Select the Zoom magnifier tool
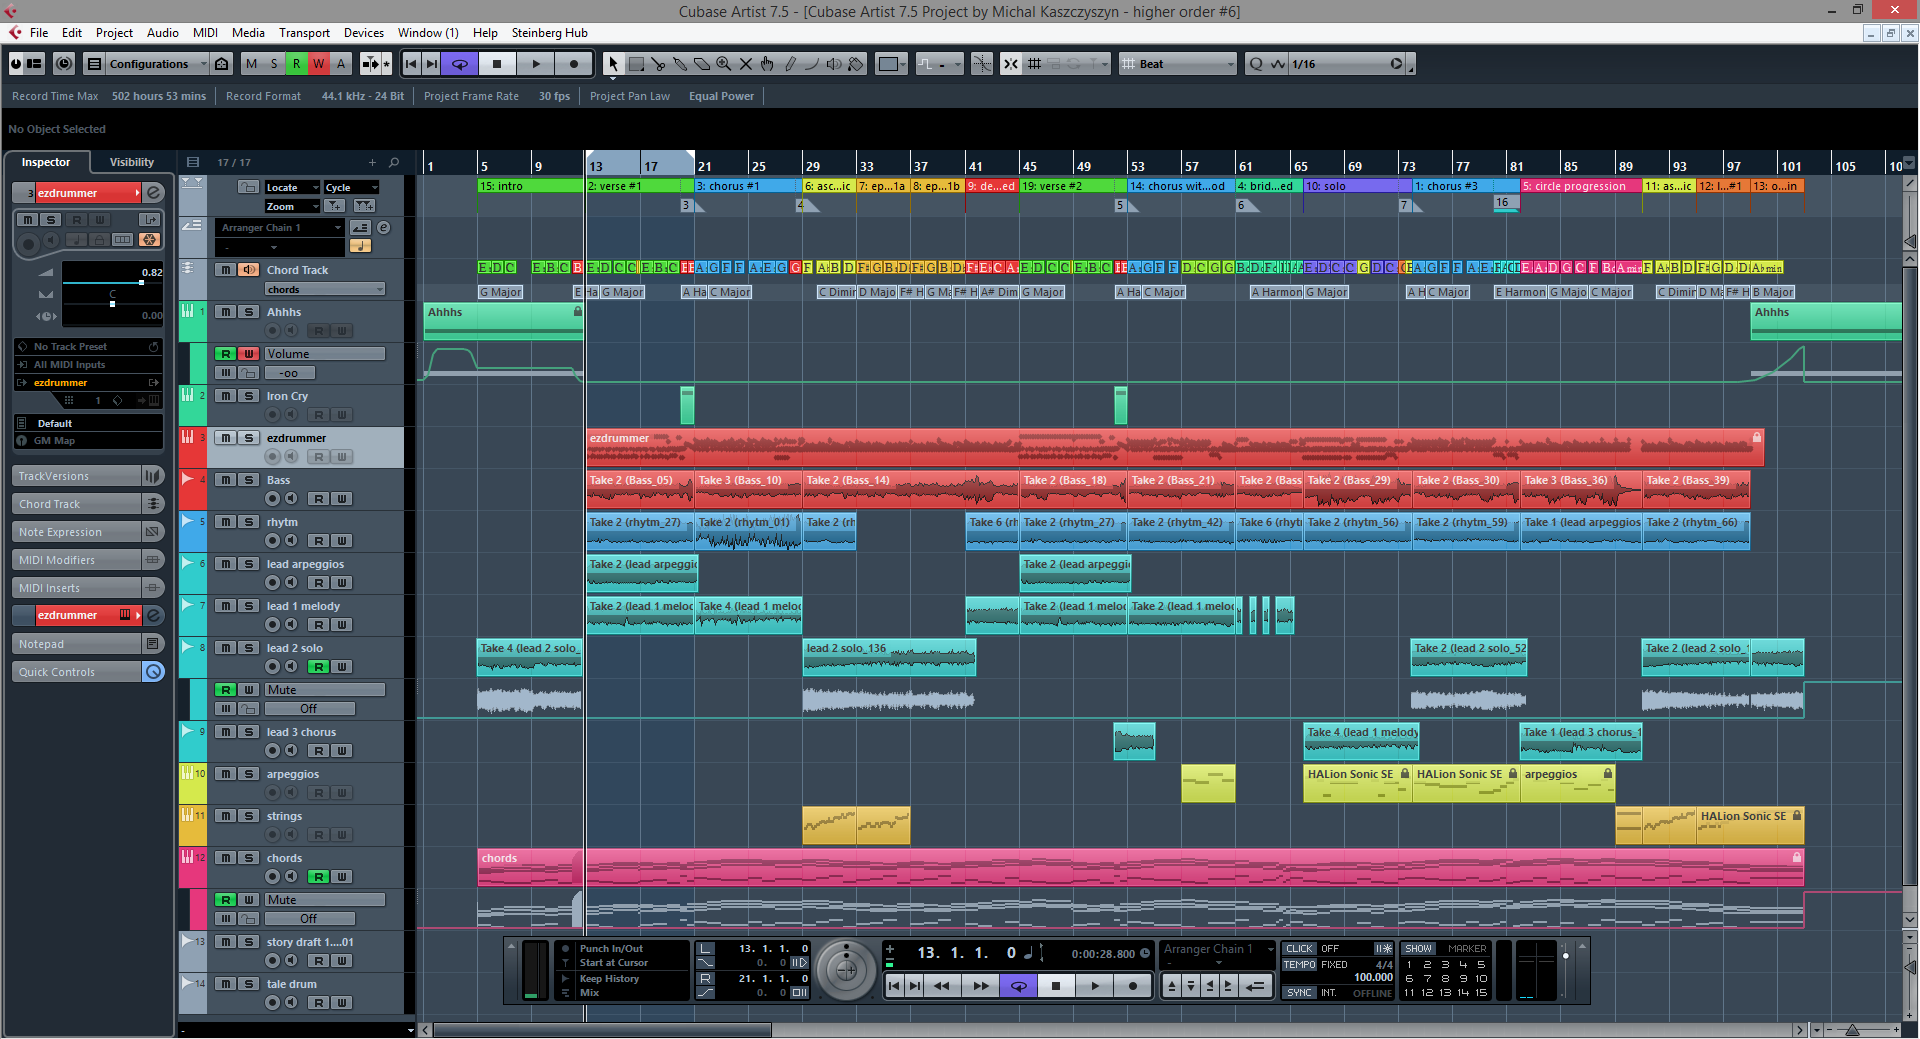Viewport: 1920px width, 1039px height. (724, 64)
